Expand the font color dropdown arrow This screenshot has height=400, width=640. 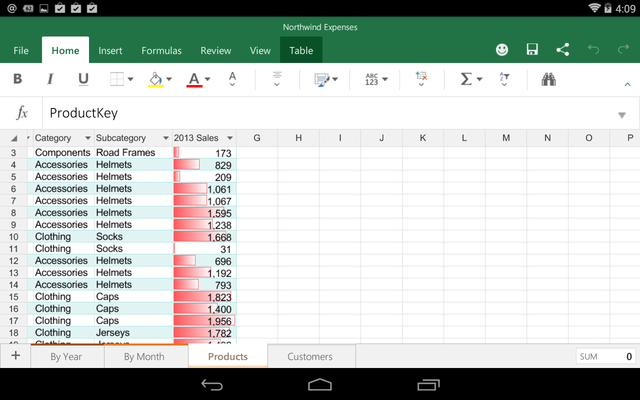(x=207, y=79)
